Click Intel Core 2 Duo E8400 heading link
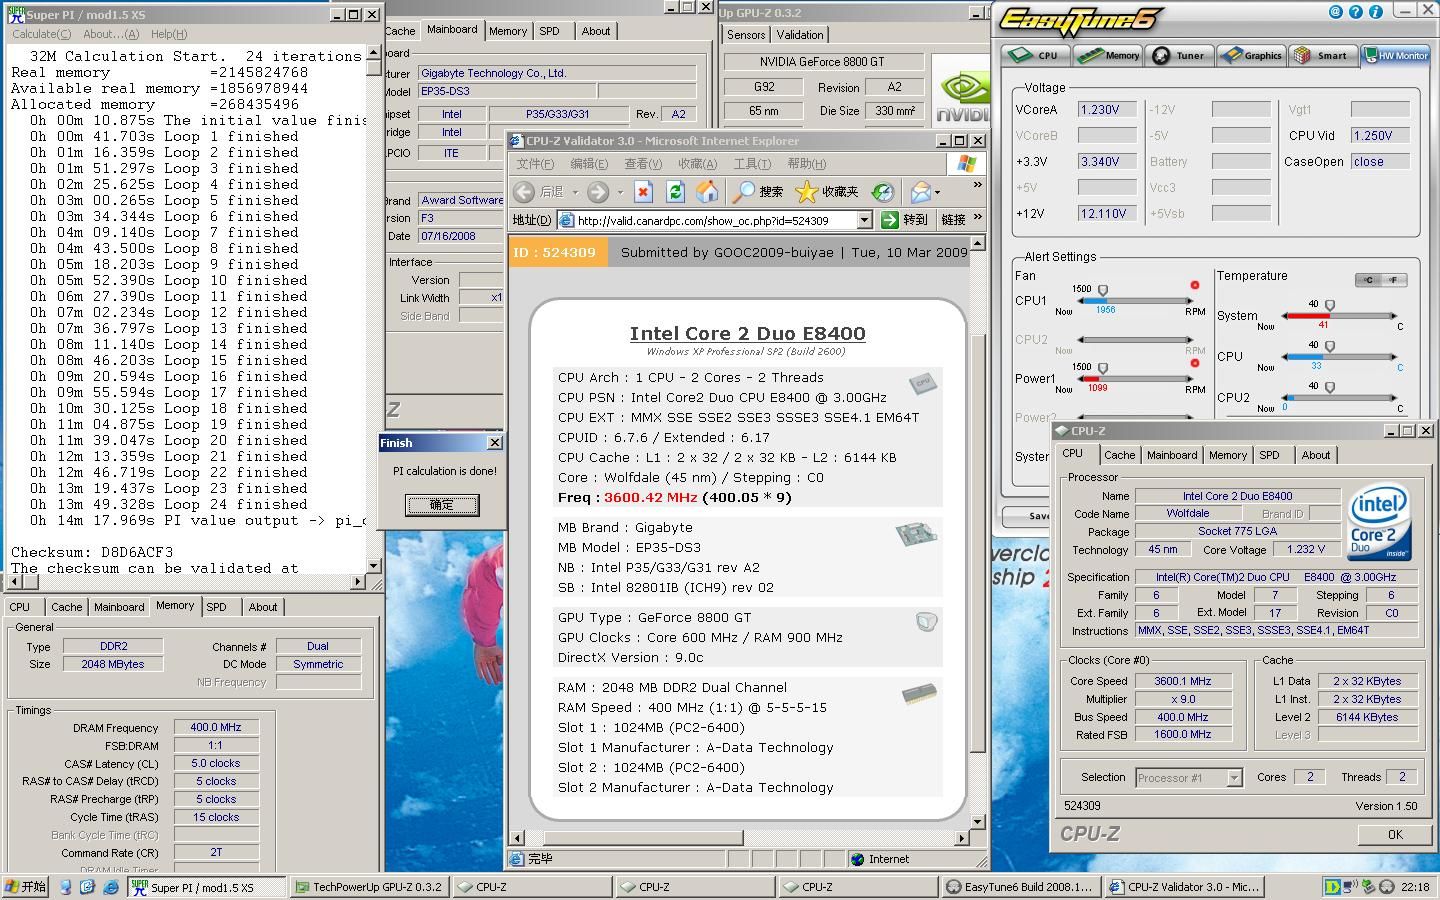 tap(747, 334)
